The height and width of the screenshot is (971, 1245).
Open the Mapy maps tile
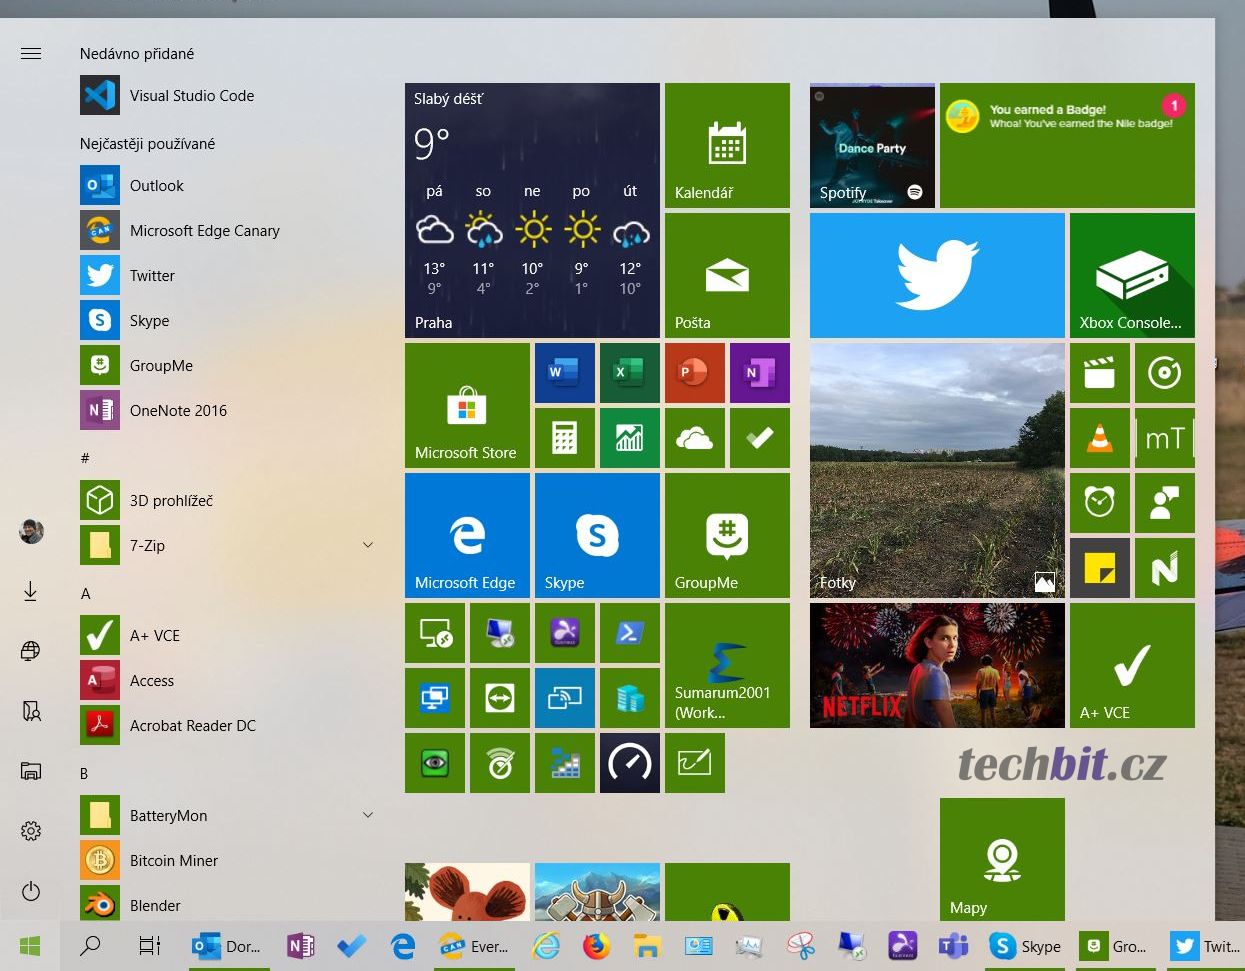click(x=1002, y=860)
